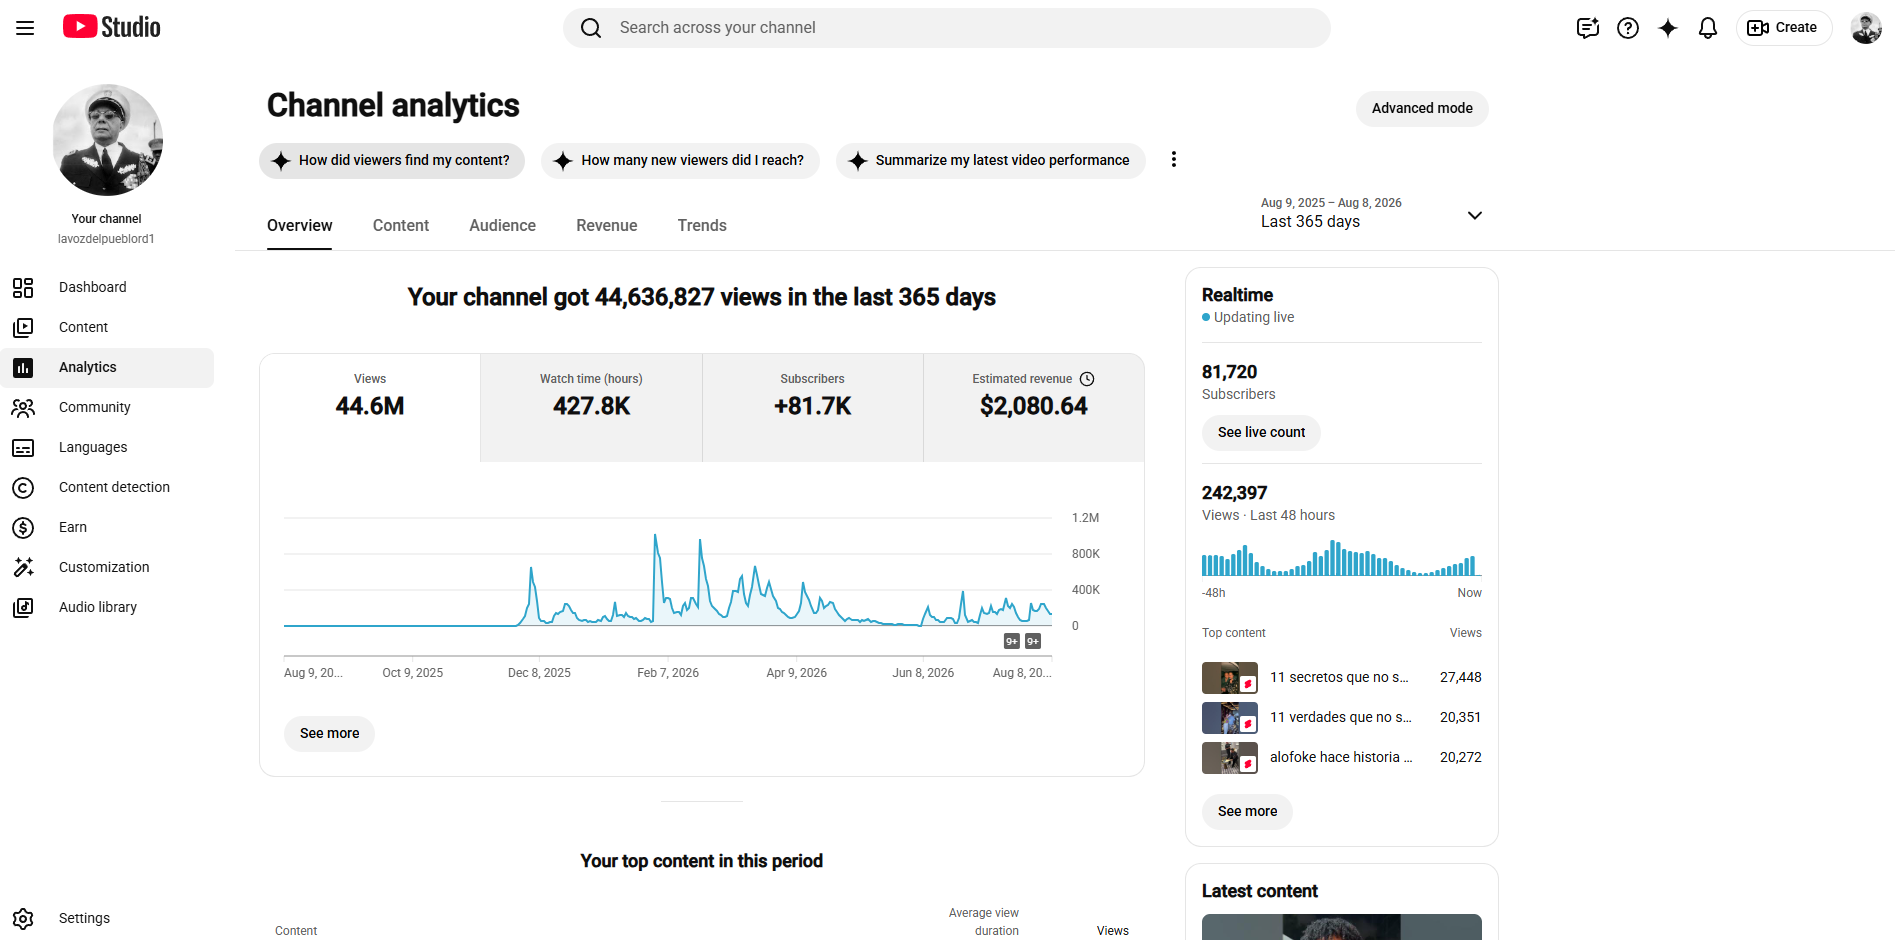This screenshot has height=940, width=1895.
Task: Click the Advanced mode button
Action: [1422, 109]
